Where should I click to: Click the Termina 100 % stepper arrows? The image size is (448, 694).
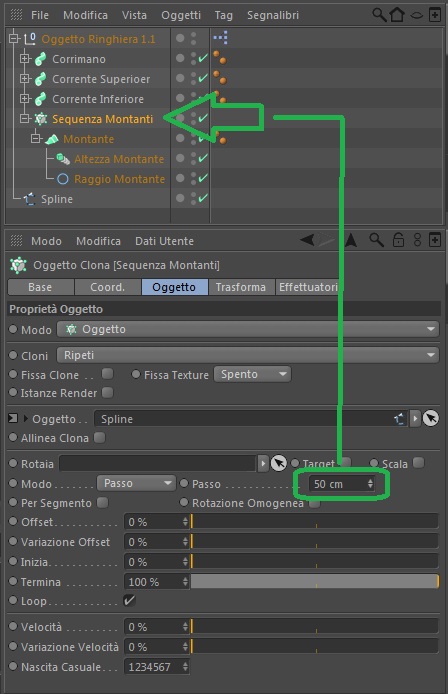tap(185, 582)
